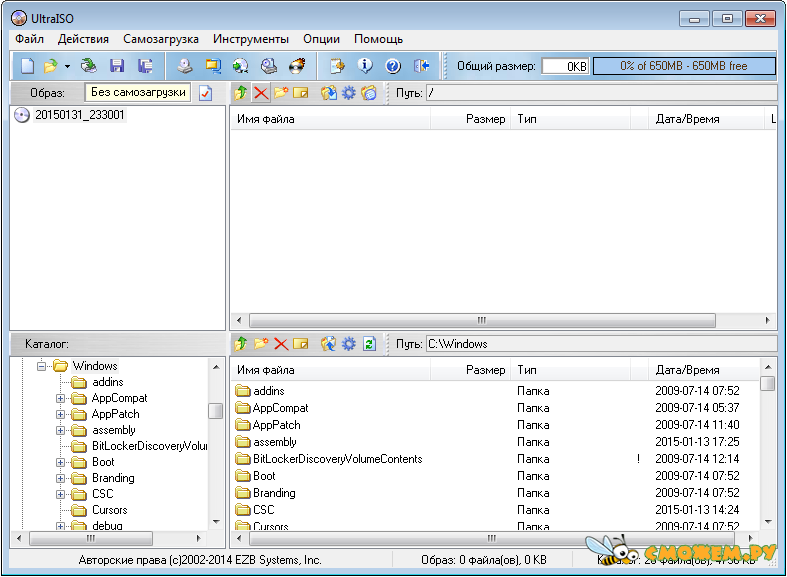Click the Convert image toolbar icon
Screen dimensions: 787x577
pyautogui.click(x=240, y=66)
